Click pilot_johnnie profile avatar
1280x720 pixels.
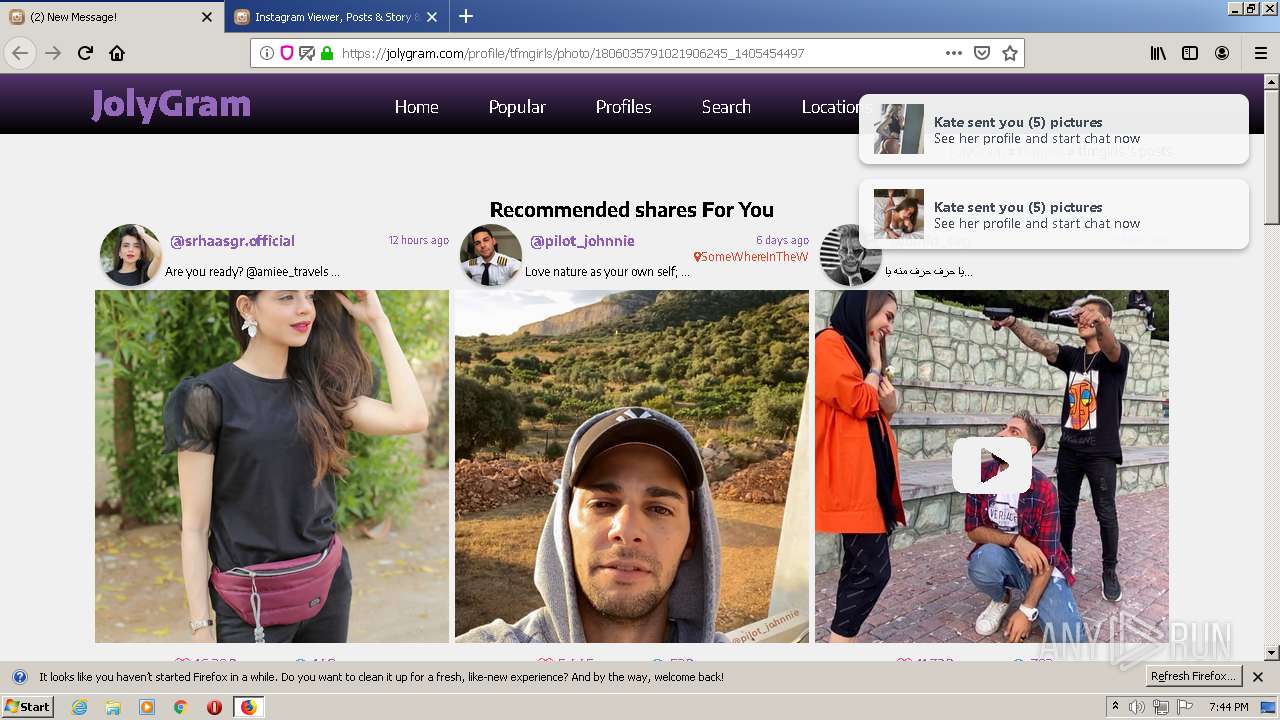pyautogui.click(x=490, y=255)
